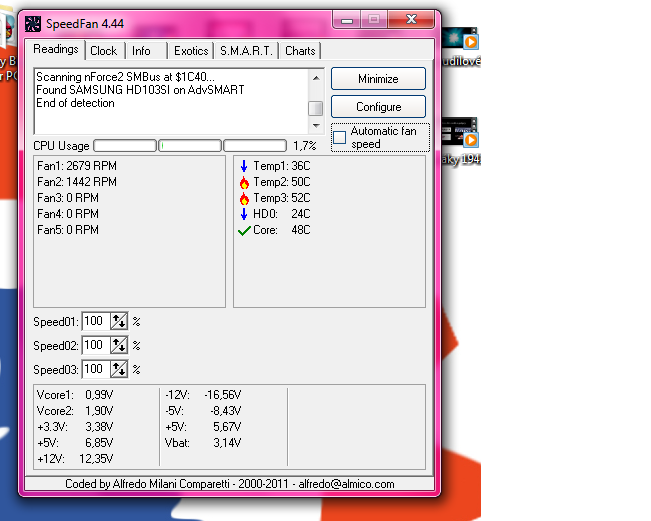The image size is (651, 521).
Task: Click the '+5V: 6,85V' voltage
Action: pos(75,443)
